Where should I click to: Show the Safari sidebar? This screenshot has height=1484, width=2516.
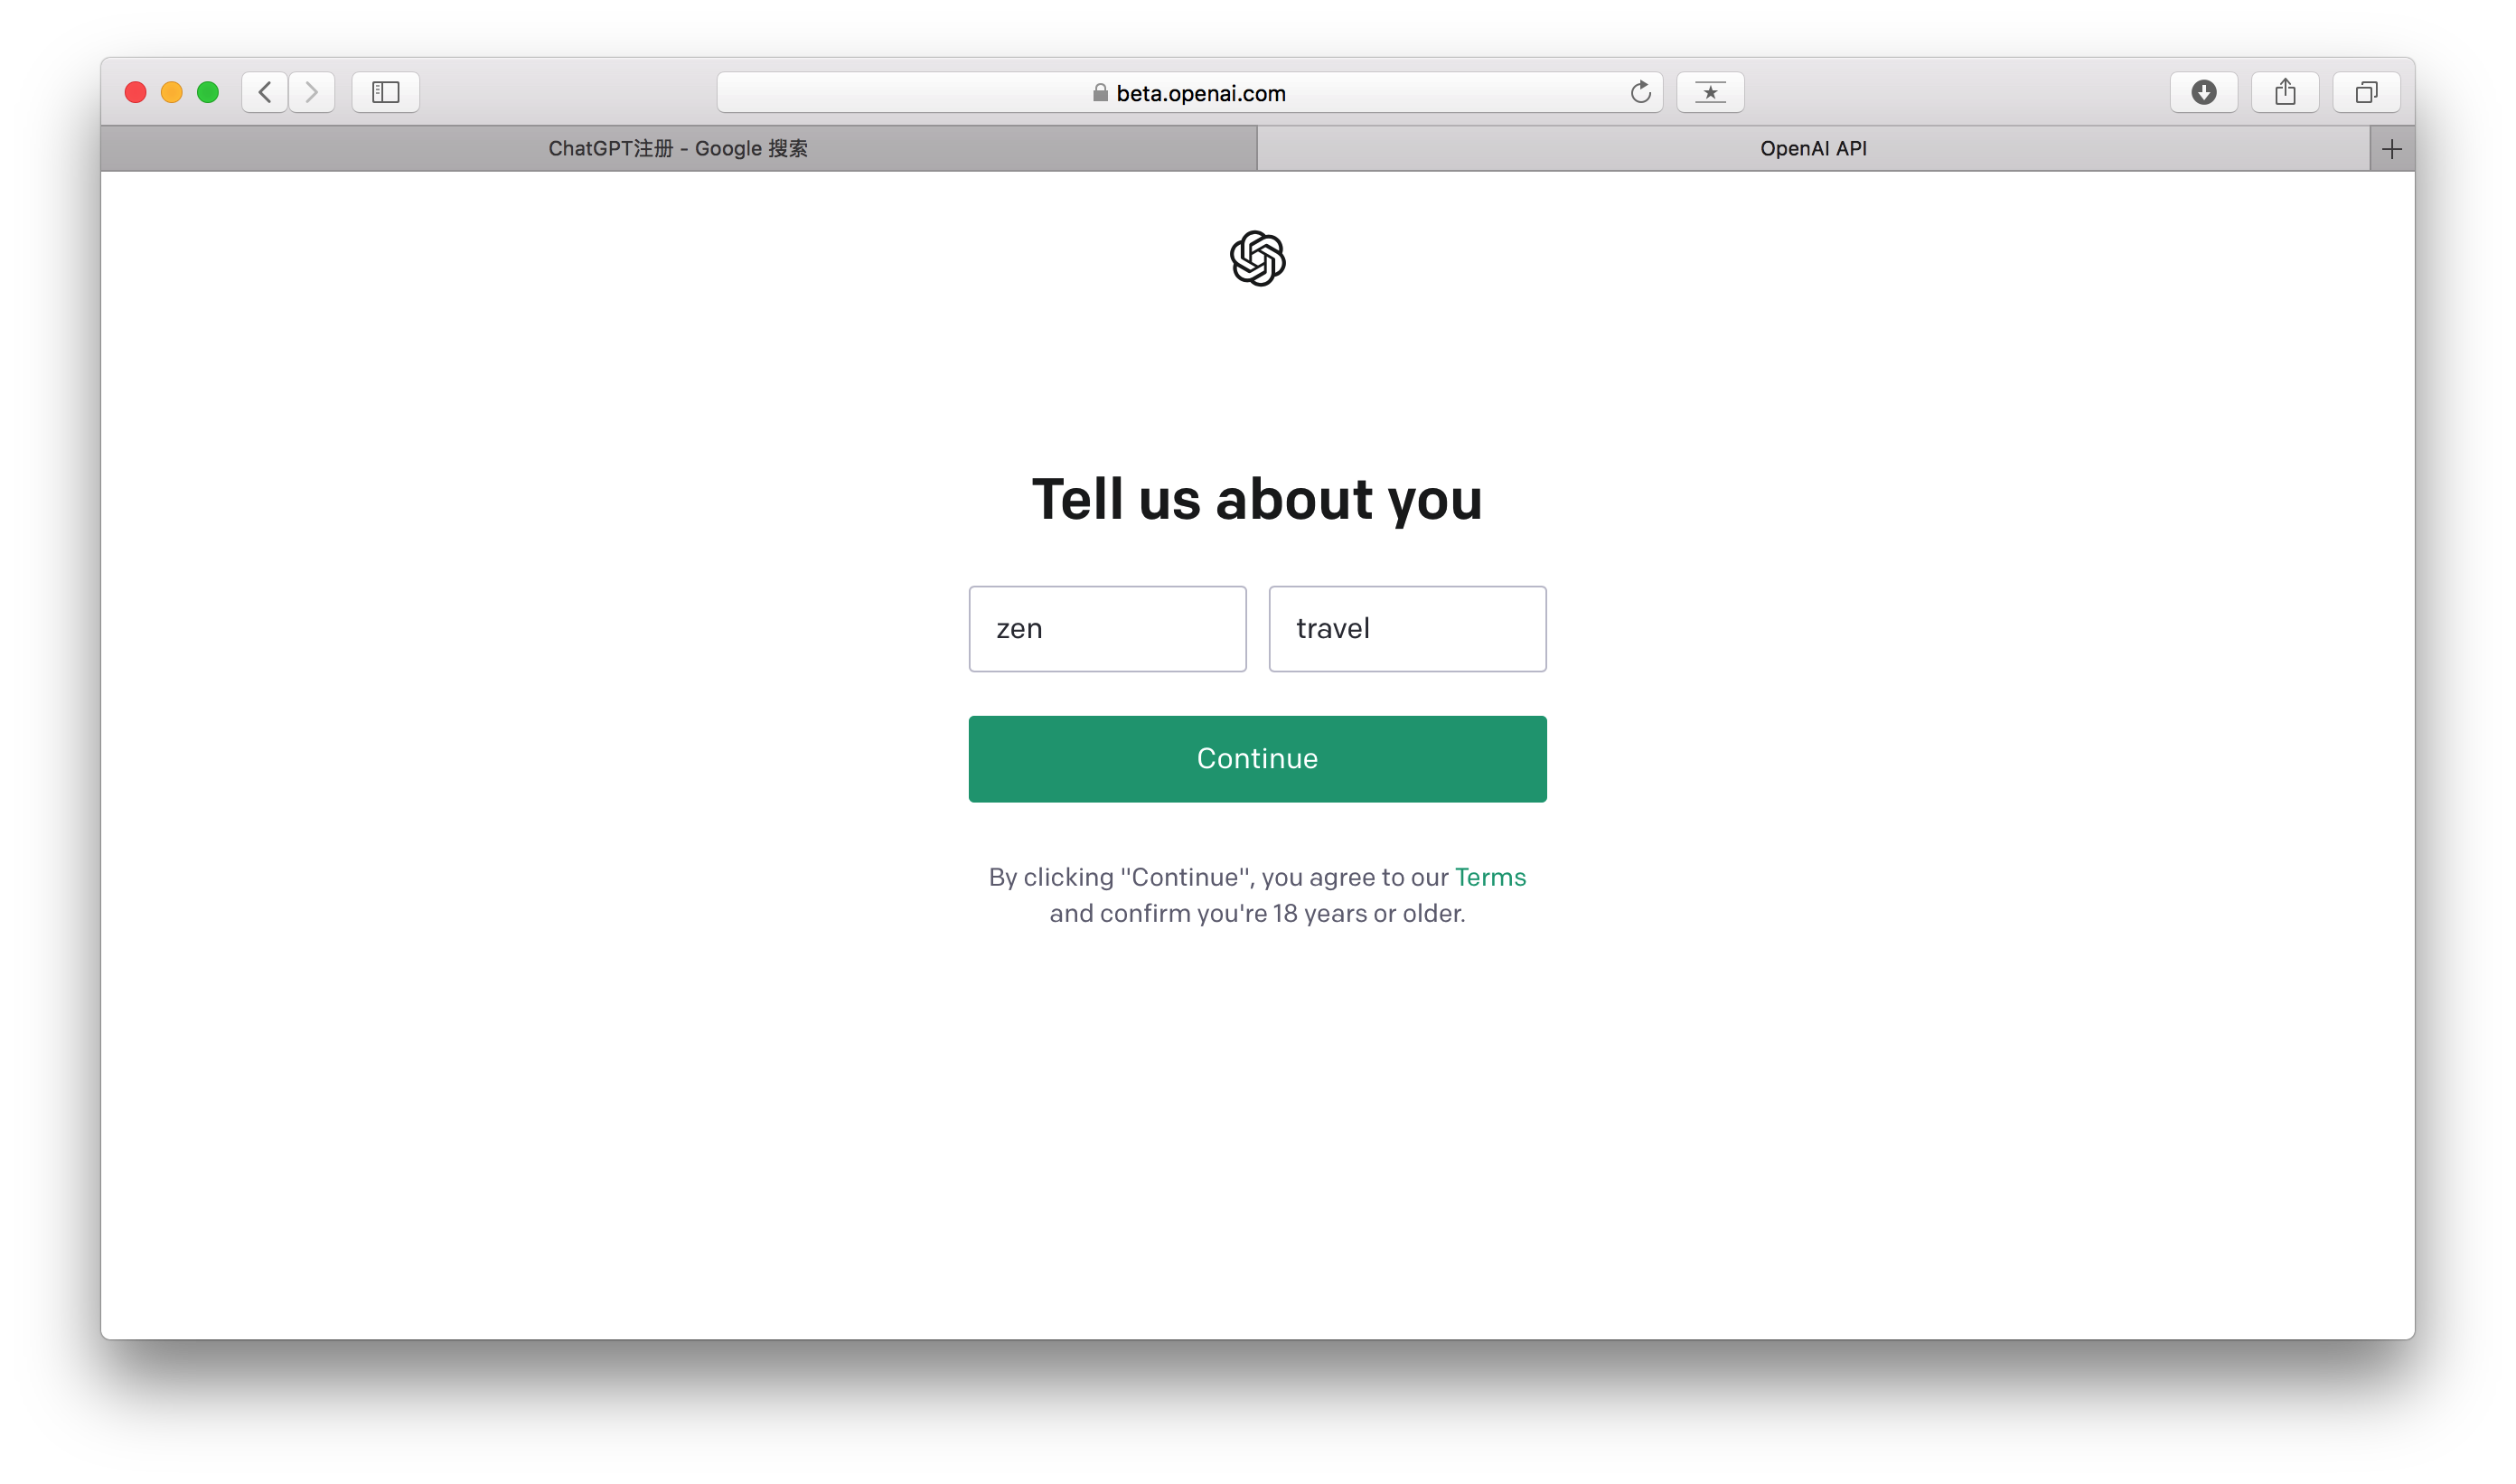386,92
